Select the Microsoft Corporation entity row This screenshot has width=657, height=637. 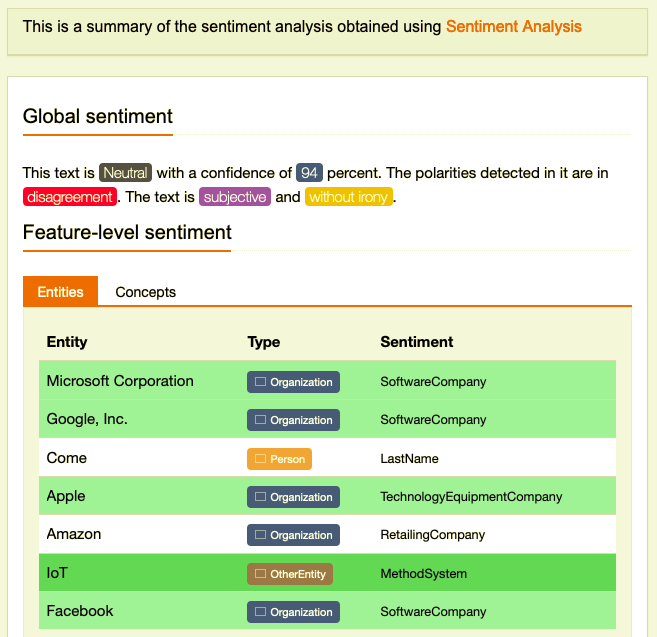click(327, 380)
